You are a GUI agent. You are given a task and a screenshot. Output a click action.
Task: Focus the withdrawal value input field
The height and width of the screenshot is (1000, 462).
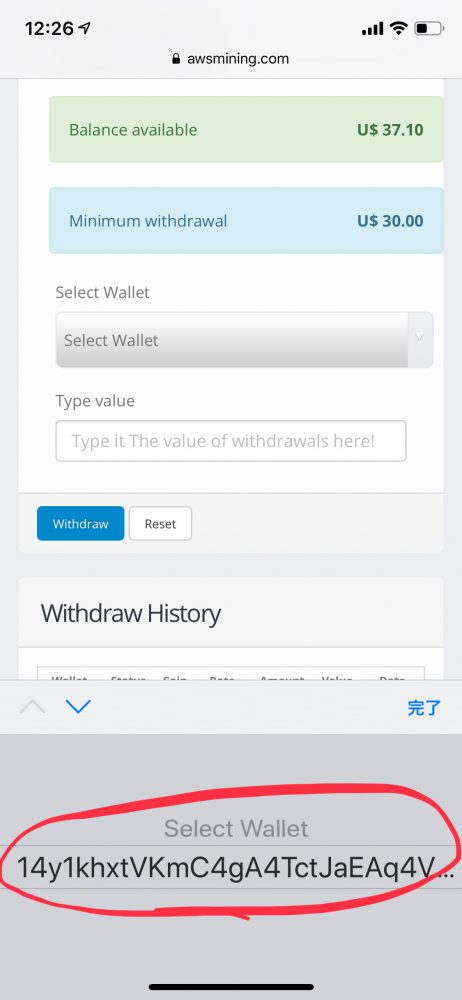click(231, 441)
